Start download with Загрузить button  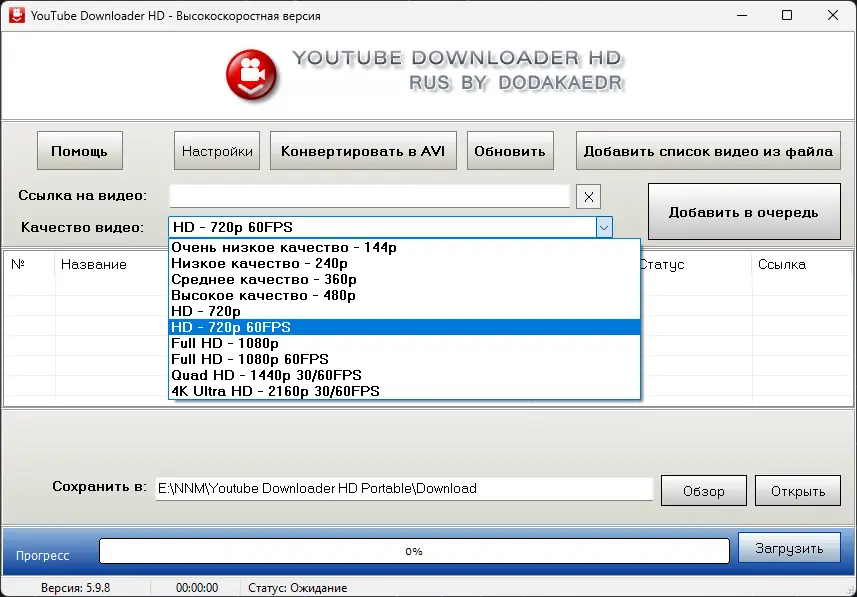tap(789, 547)
